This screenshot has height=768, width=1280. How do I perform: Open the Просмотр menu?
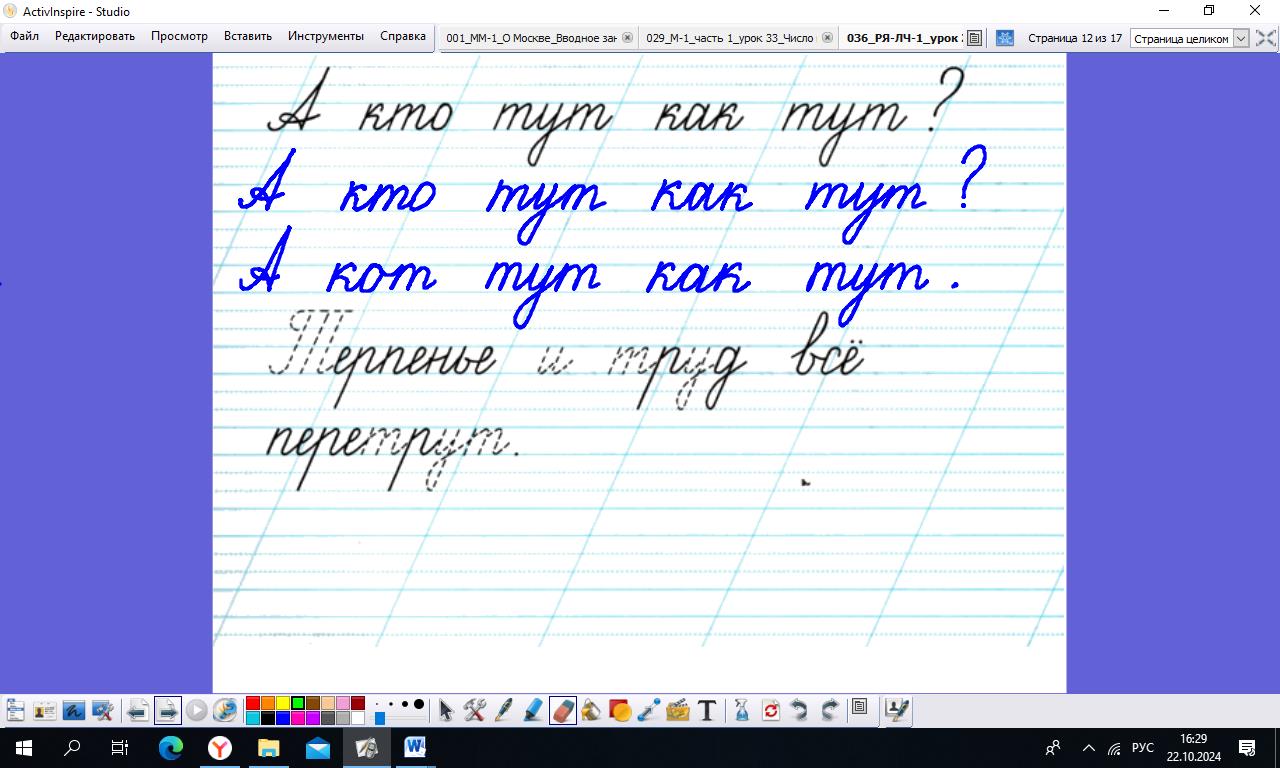point(180,36)
